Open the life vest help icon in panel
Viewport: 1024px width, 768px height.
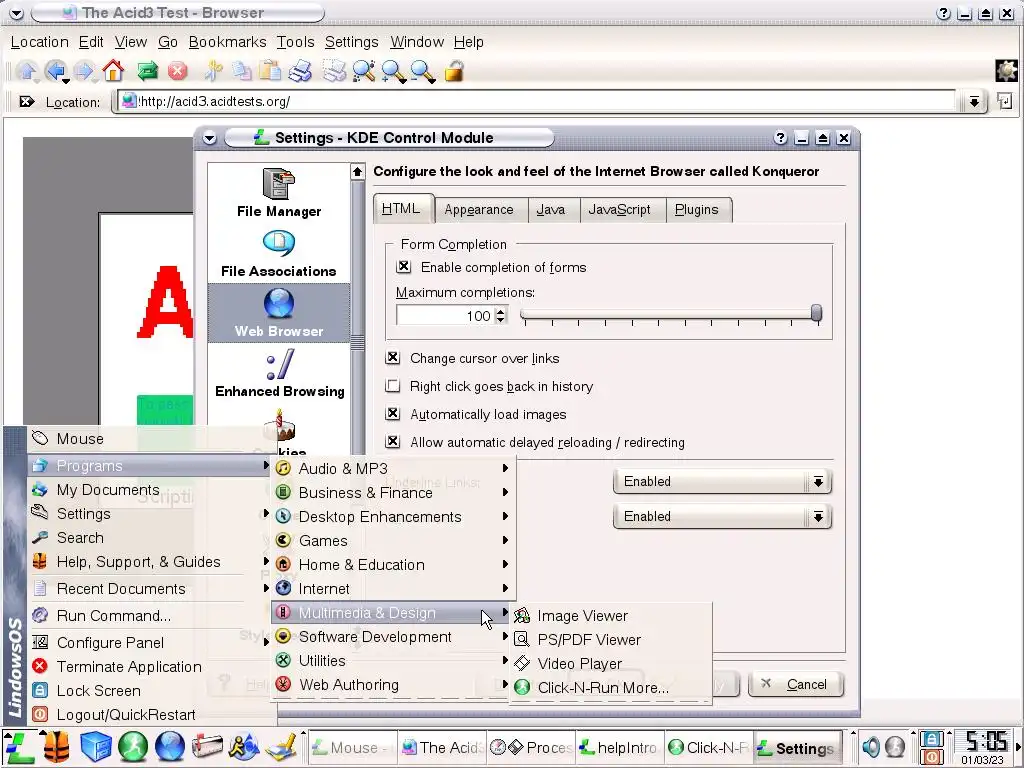56,746
